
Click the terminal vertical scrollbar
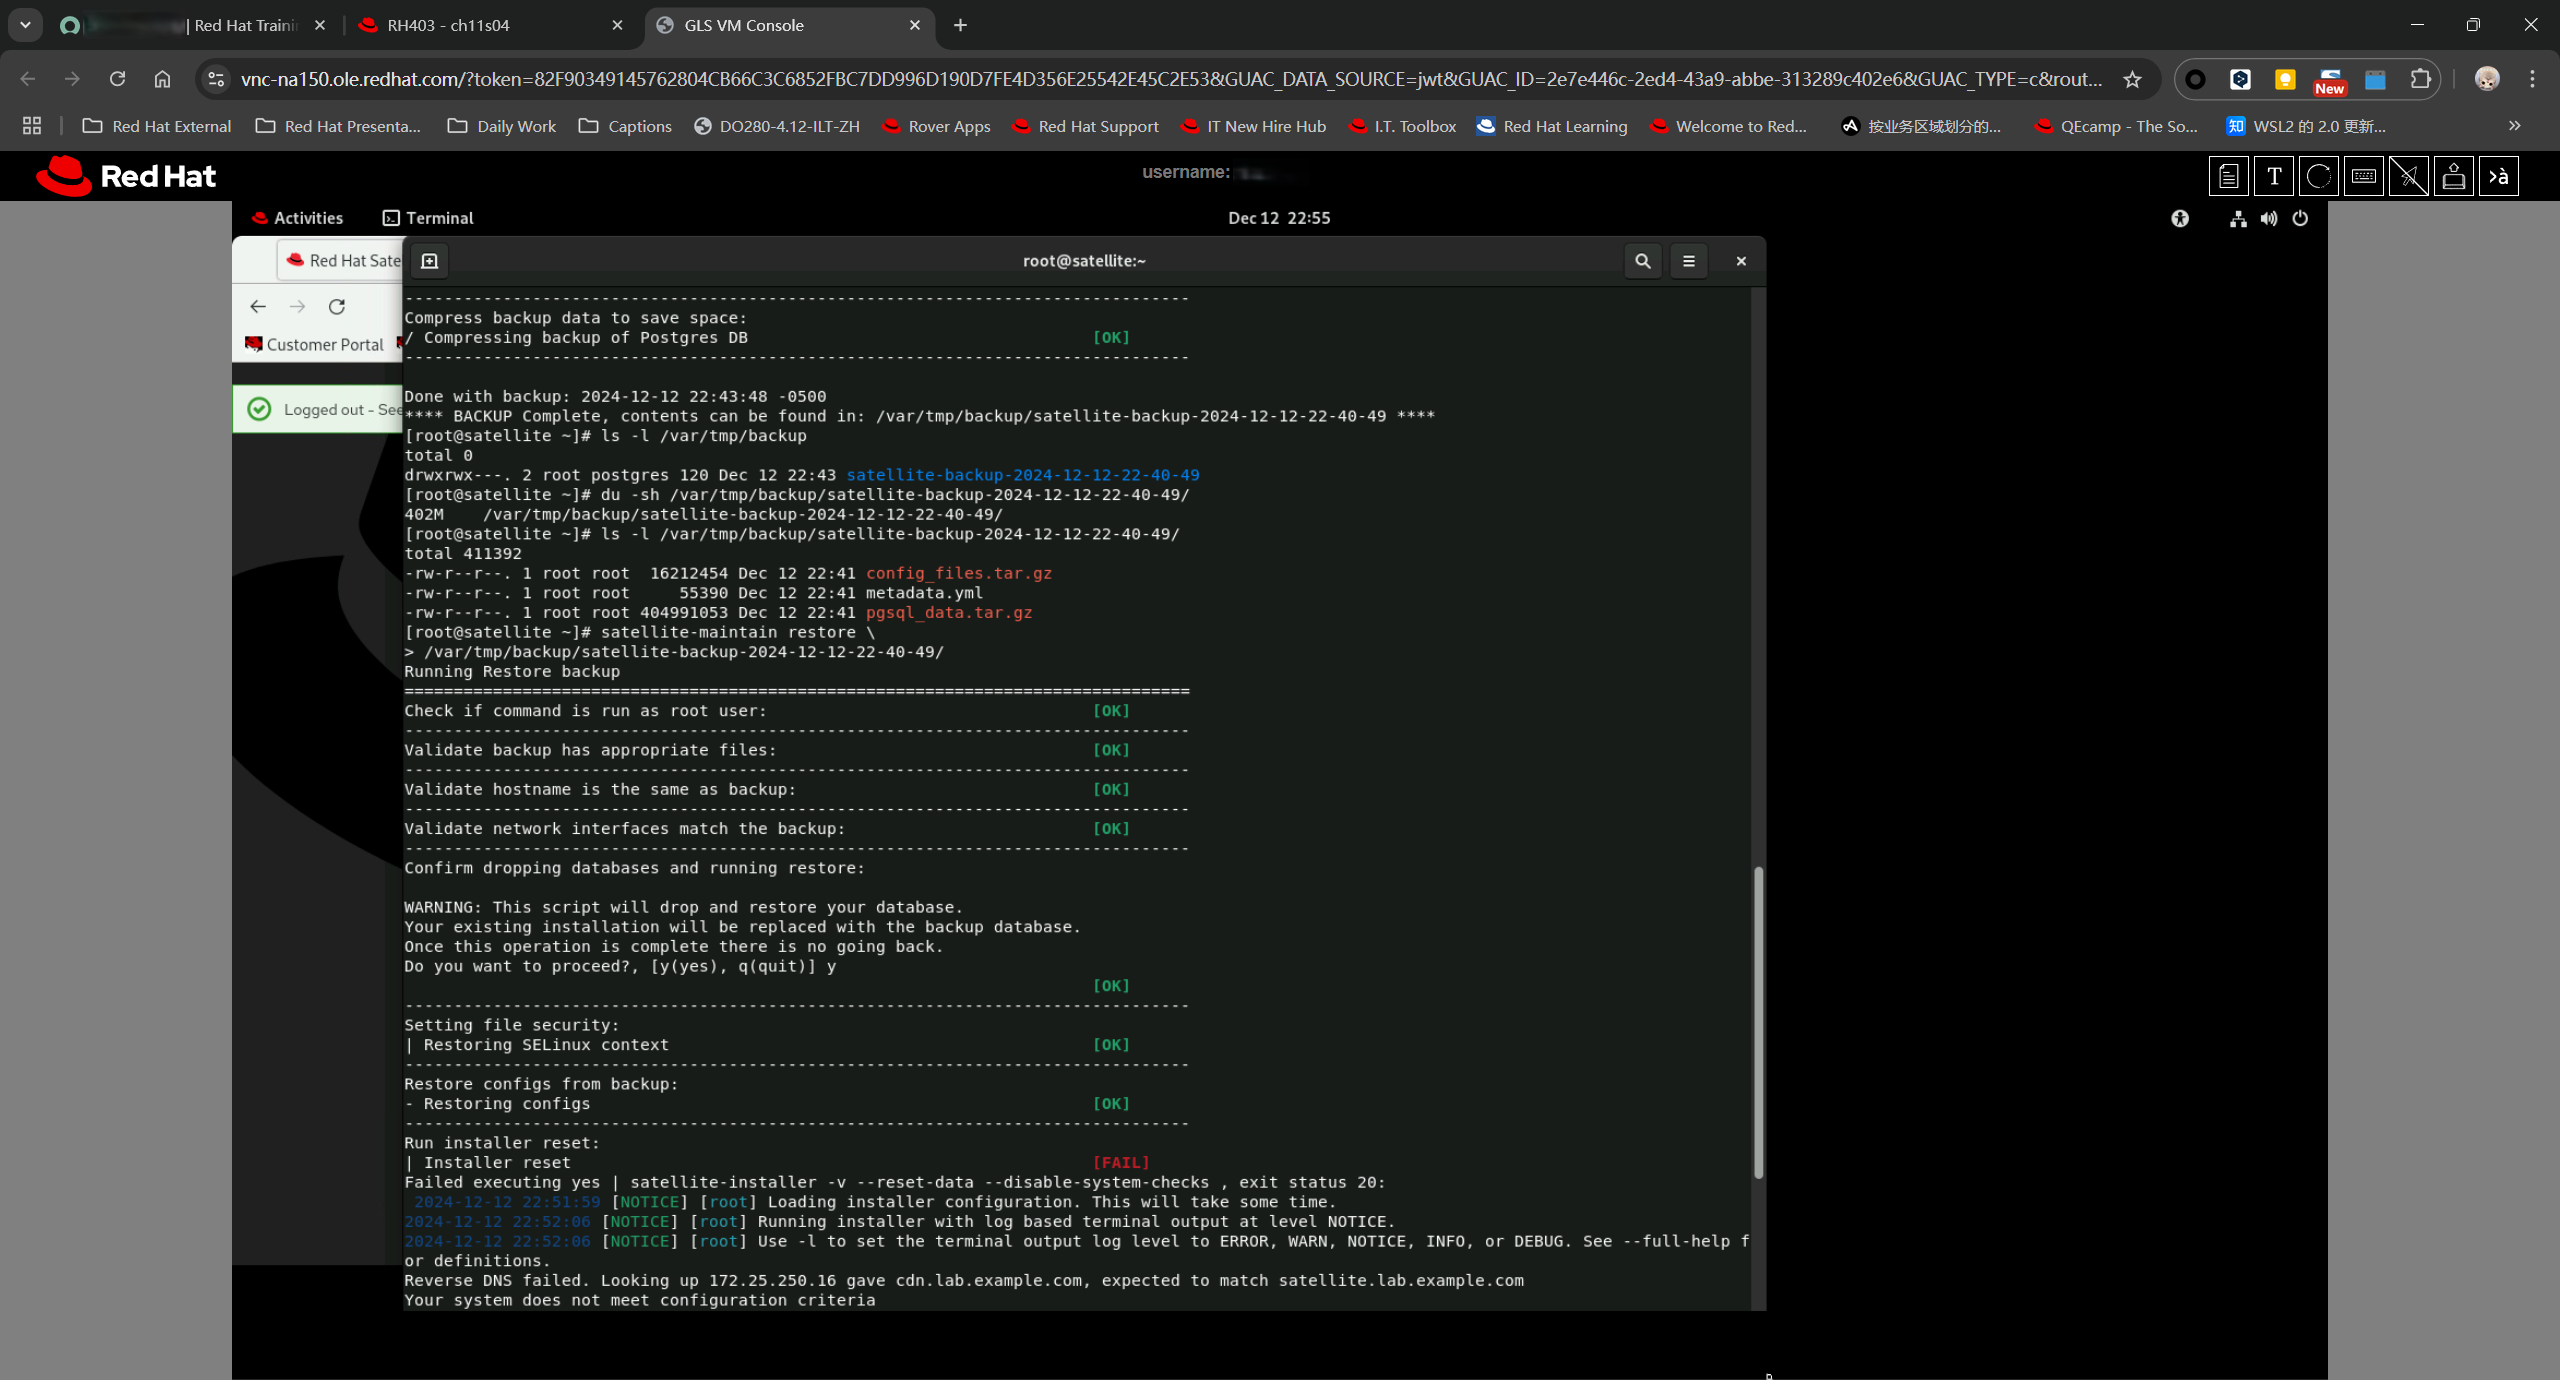[1757, 1020]
